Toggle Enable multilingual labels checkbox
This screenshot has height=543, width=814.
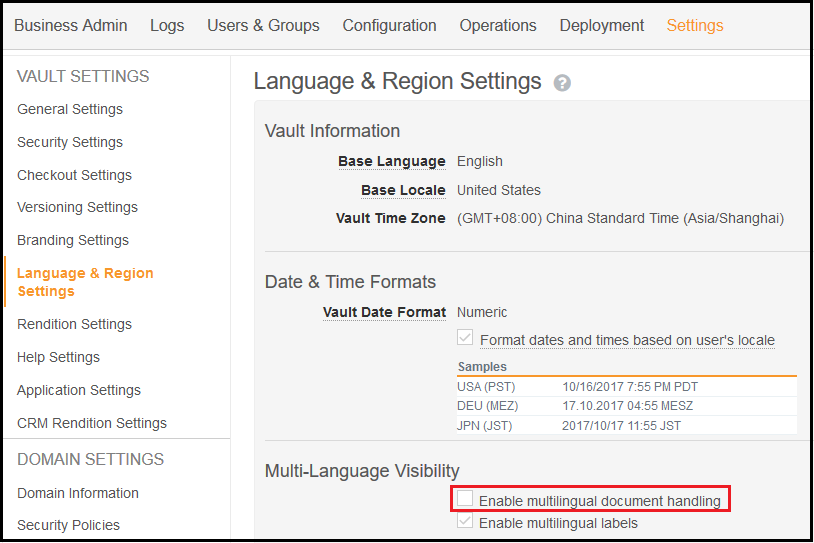click(466, 522)
